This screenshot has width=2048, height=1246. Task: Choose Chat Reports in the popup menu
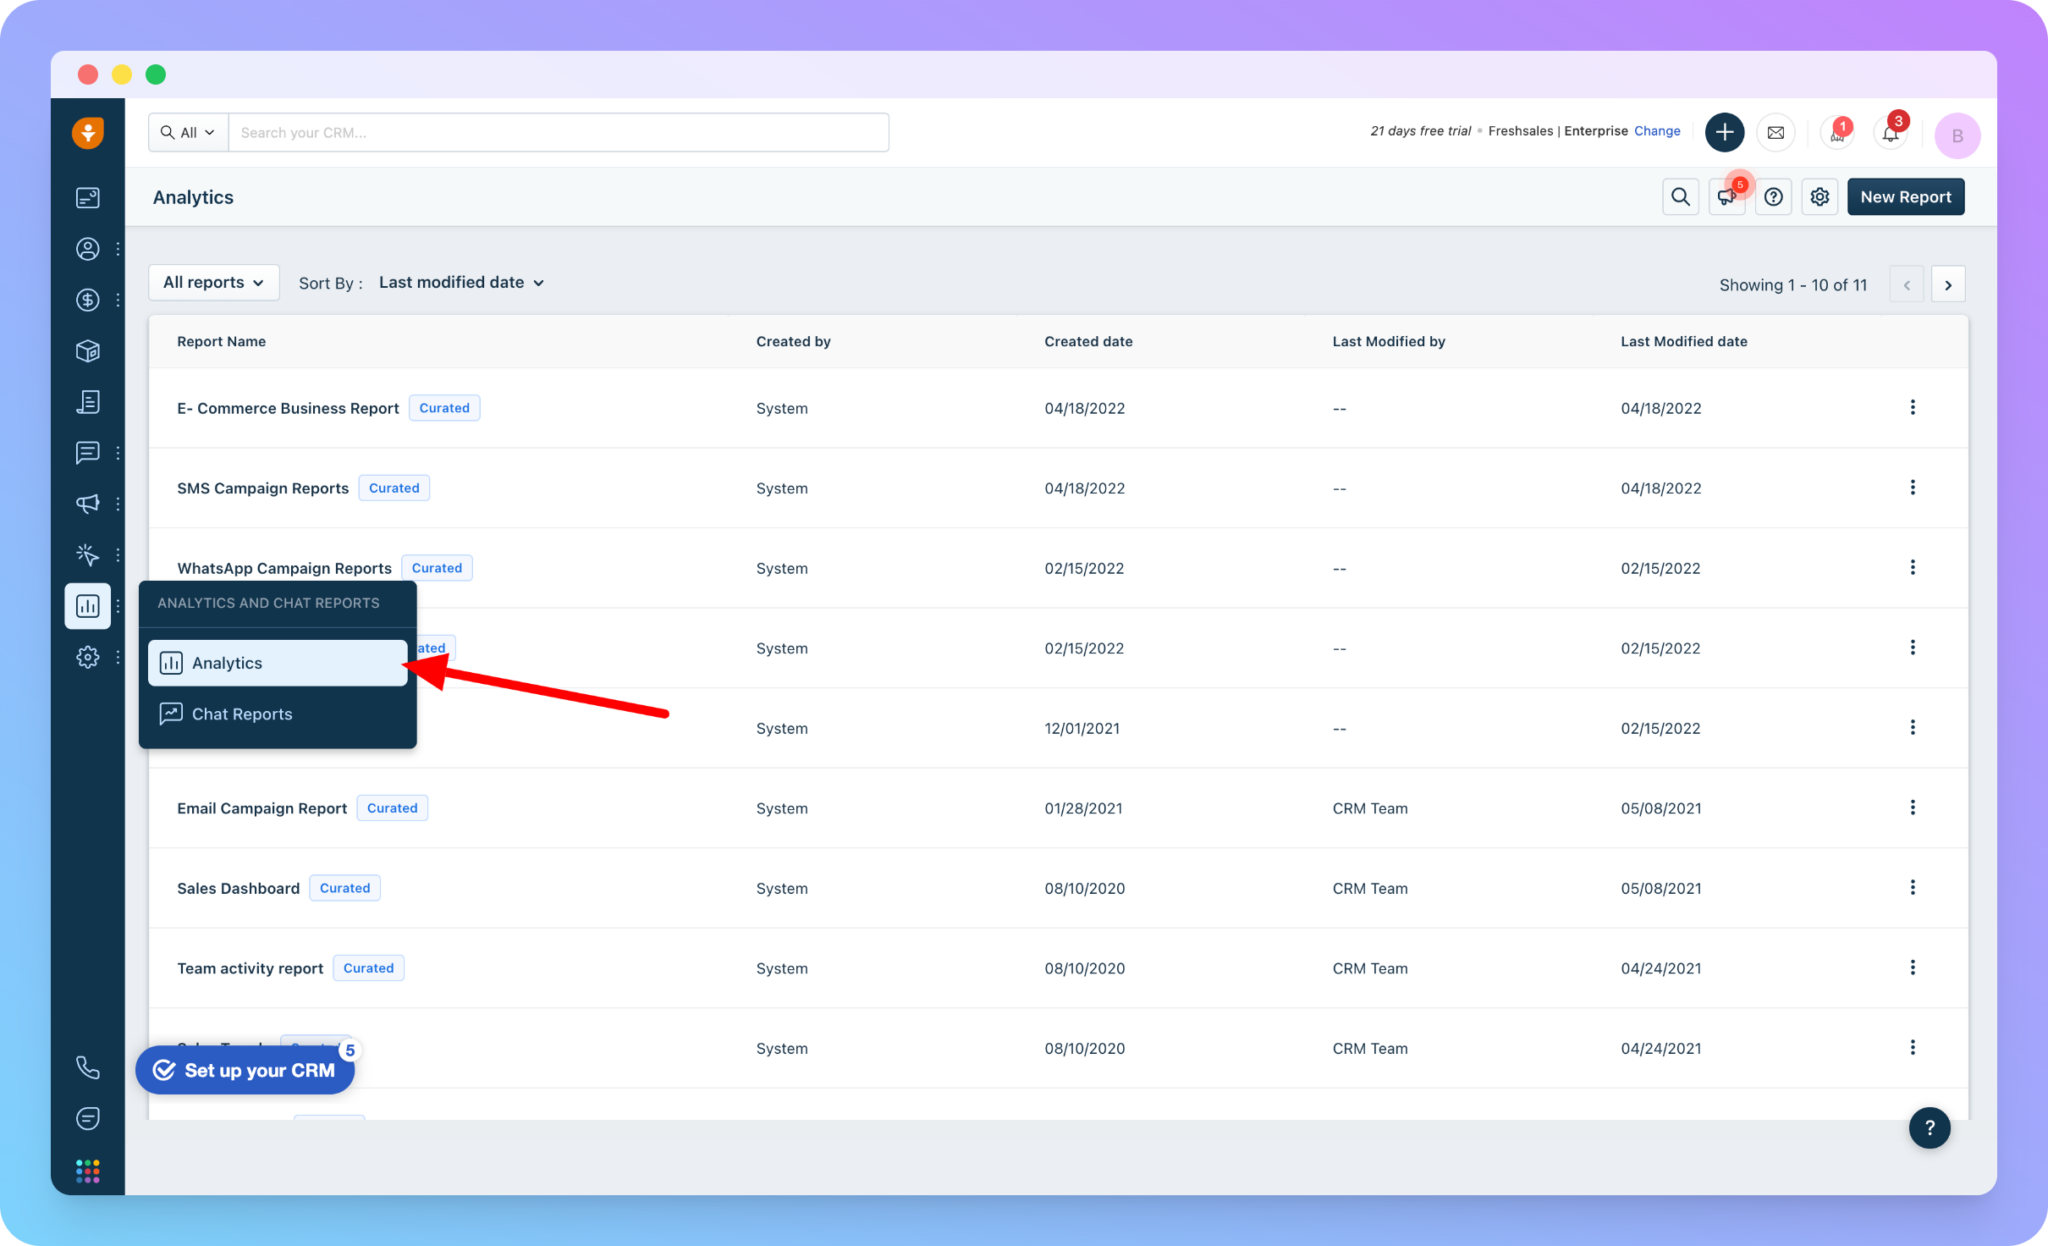(x=242, y=713)
